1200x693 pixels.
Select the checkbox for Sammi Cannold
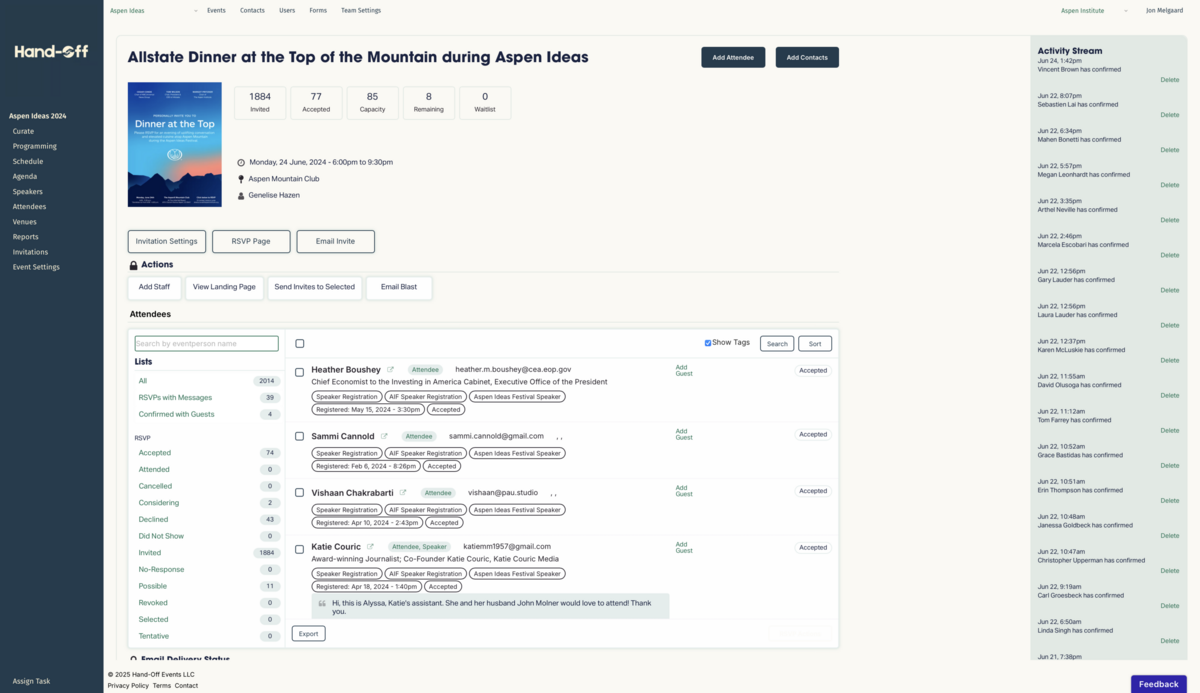point(300,436)
